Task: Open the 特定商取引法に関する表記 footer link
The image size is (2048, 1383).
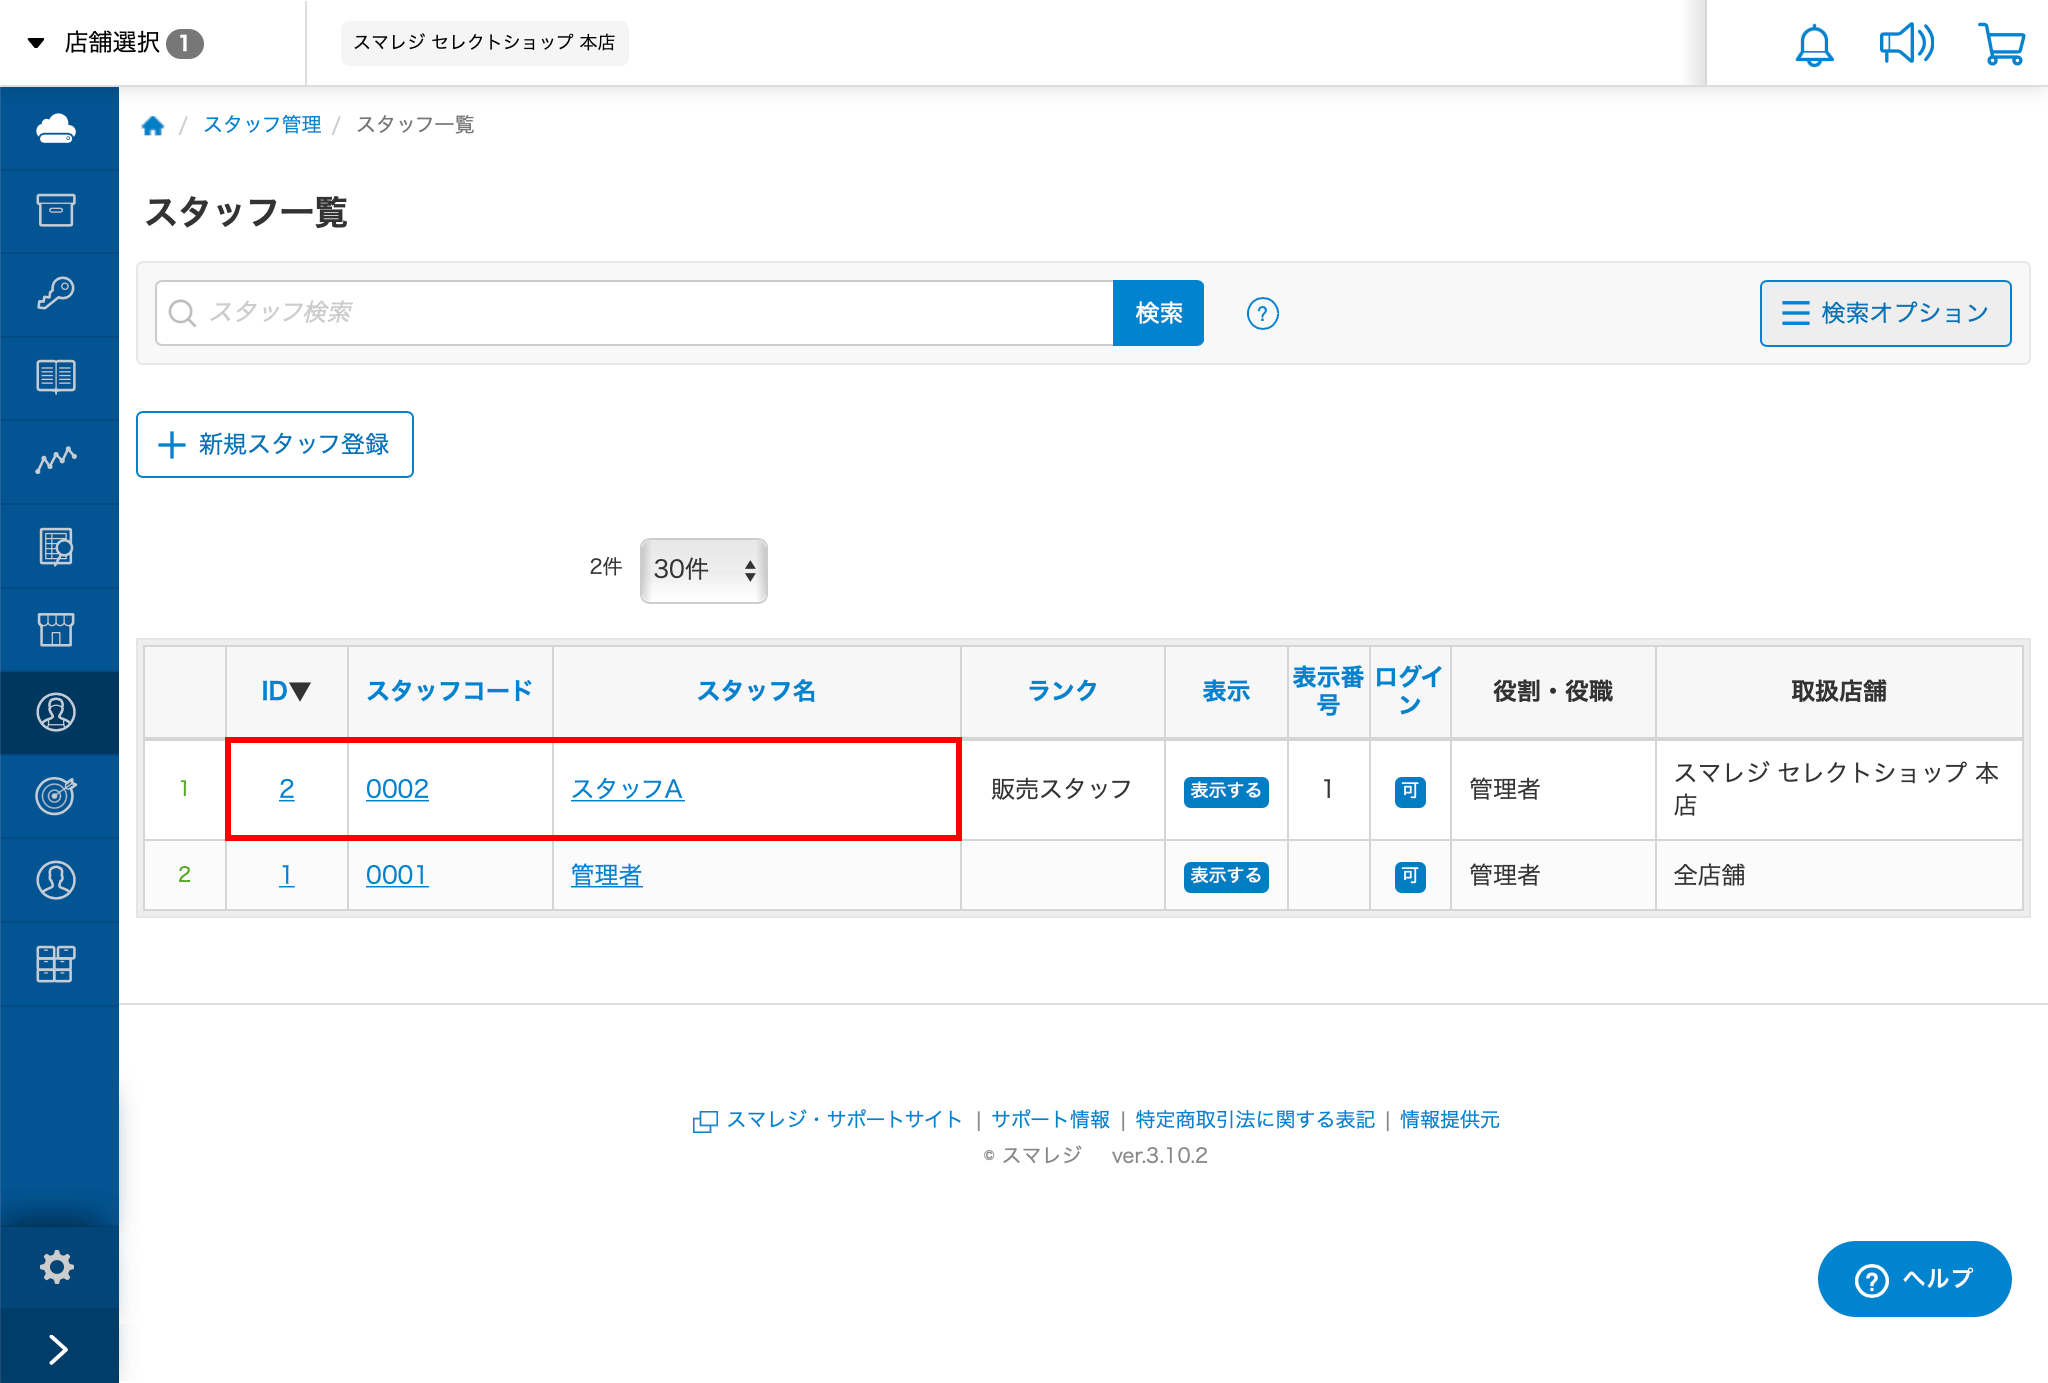Action: point(1255,1120)
